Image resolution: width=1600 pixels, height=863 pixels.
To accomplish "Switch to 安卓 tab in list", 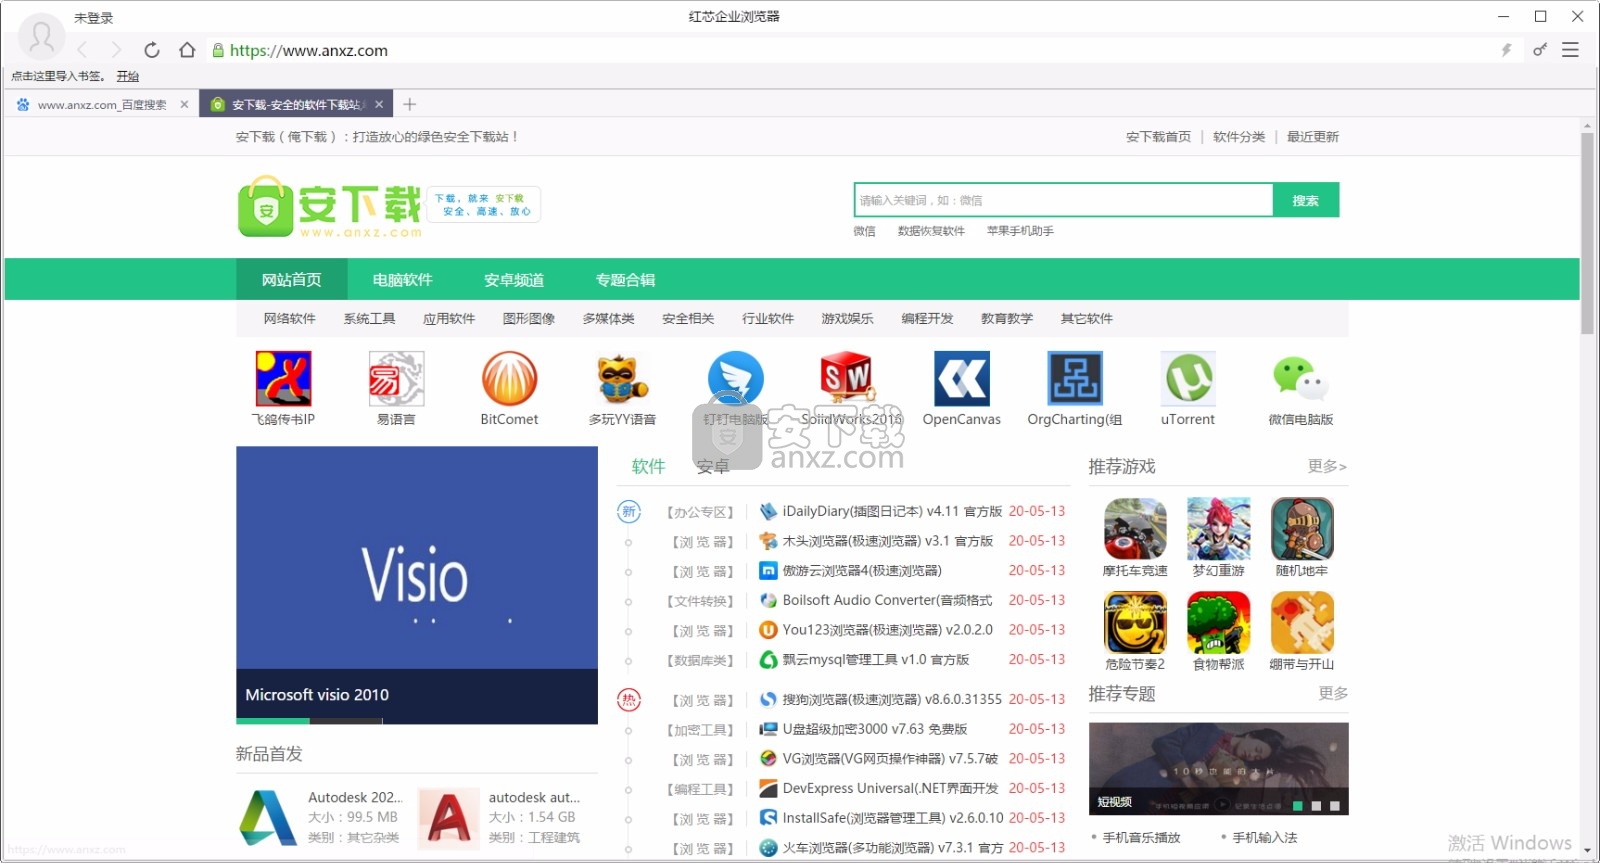I will (x=713, y=466).
